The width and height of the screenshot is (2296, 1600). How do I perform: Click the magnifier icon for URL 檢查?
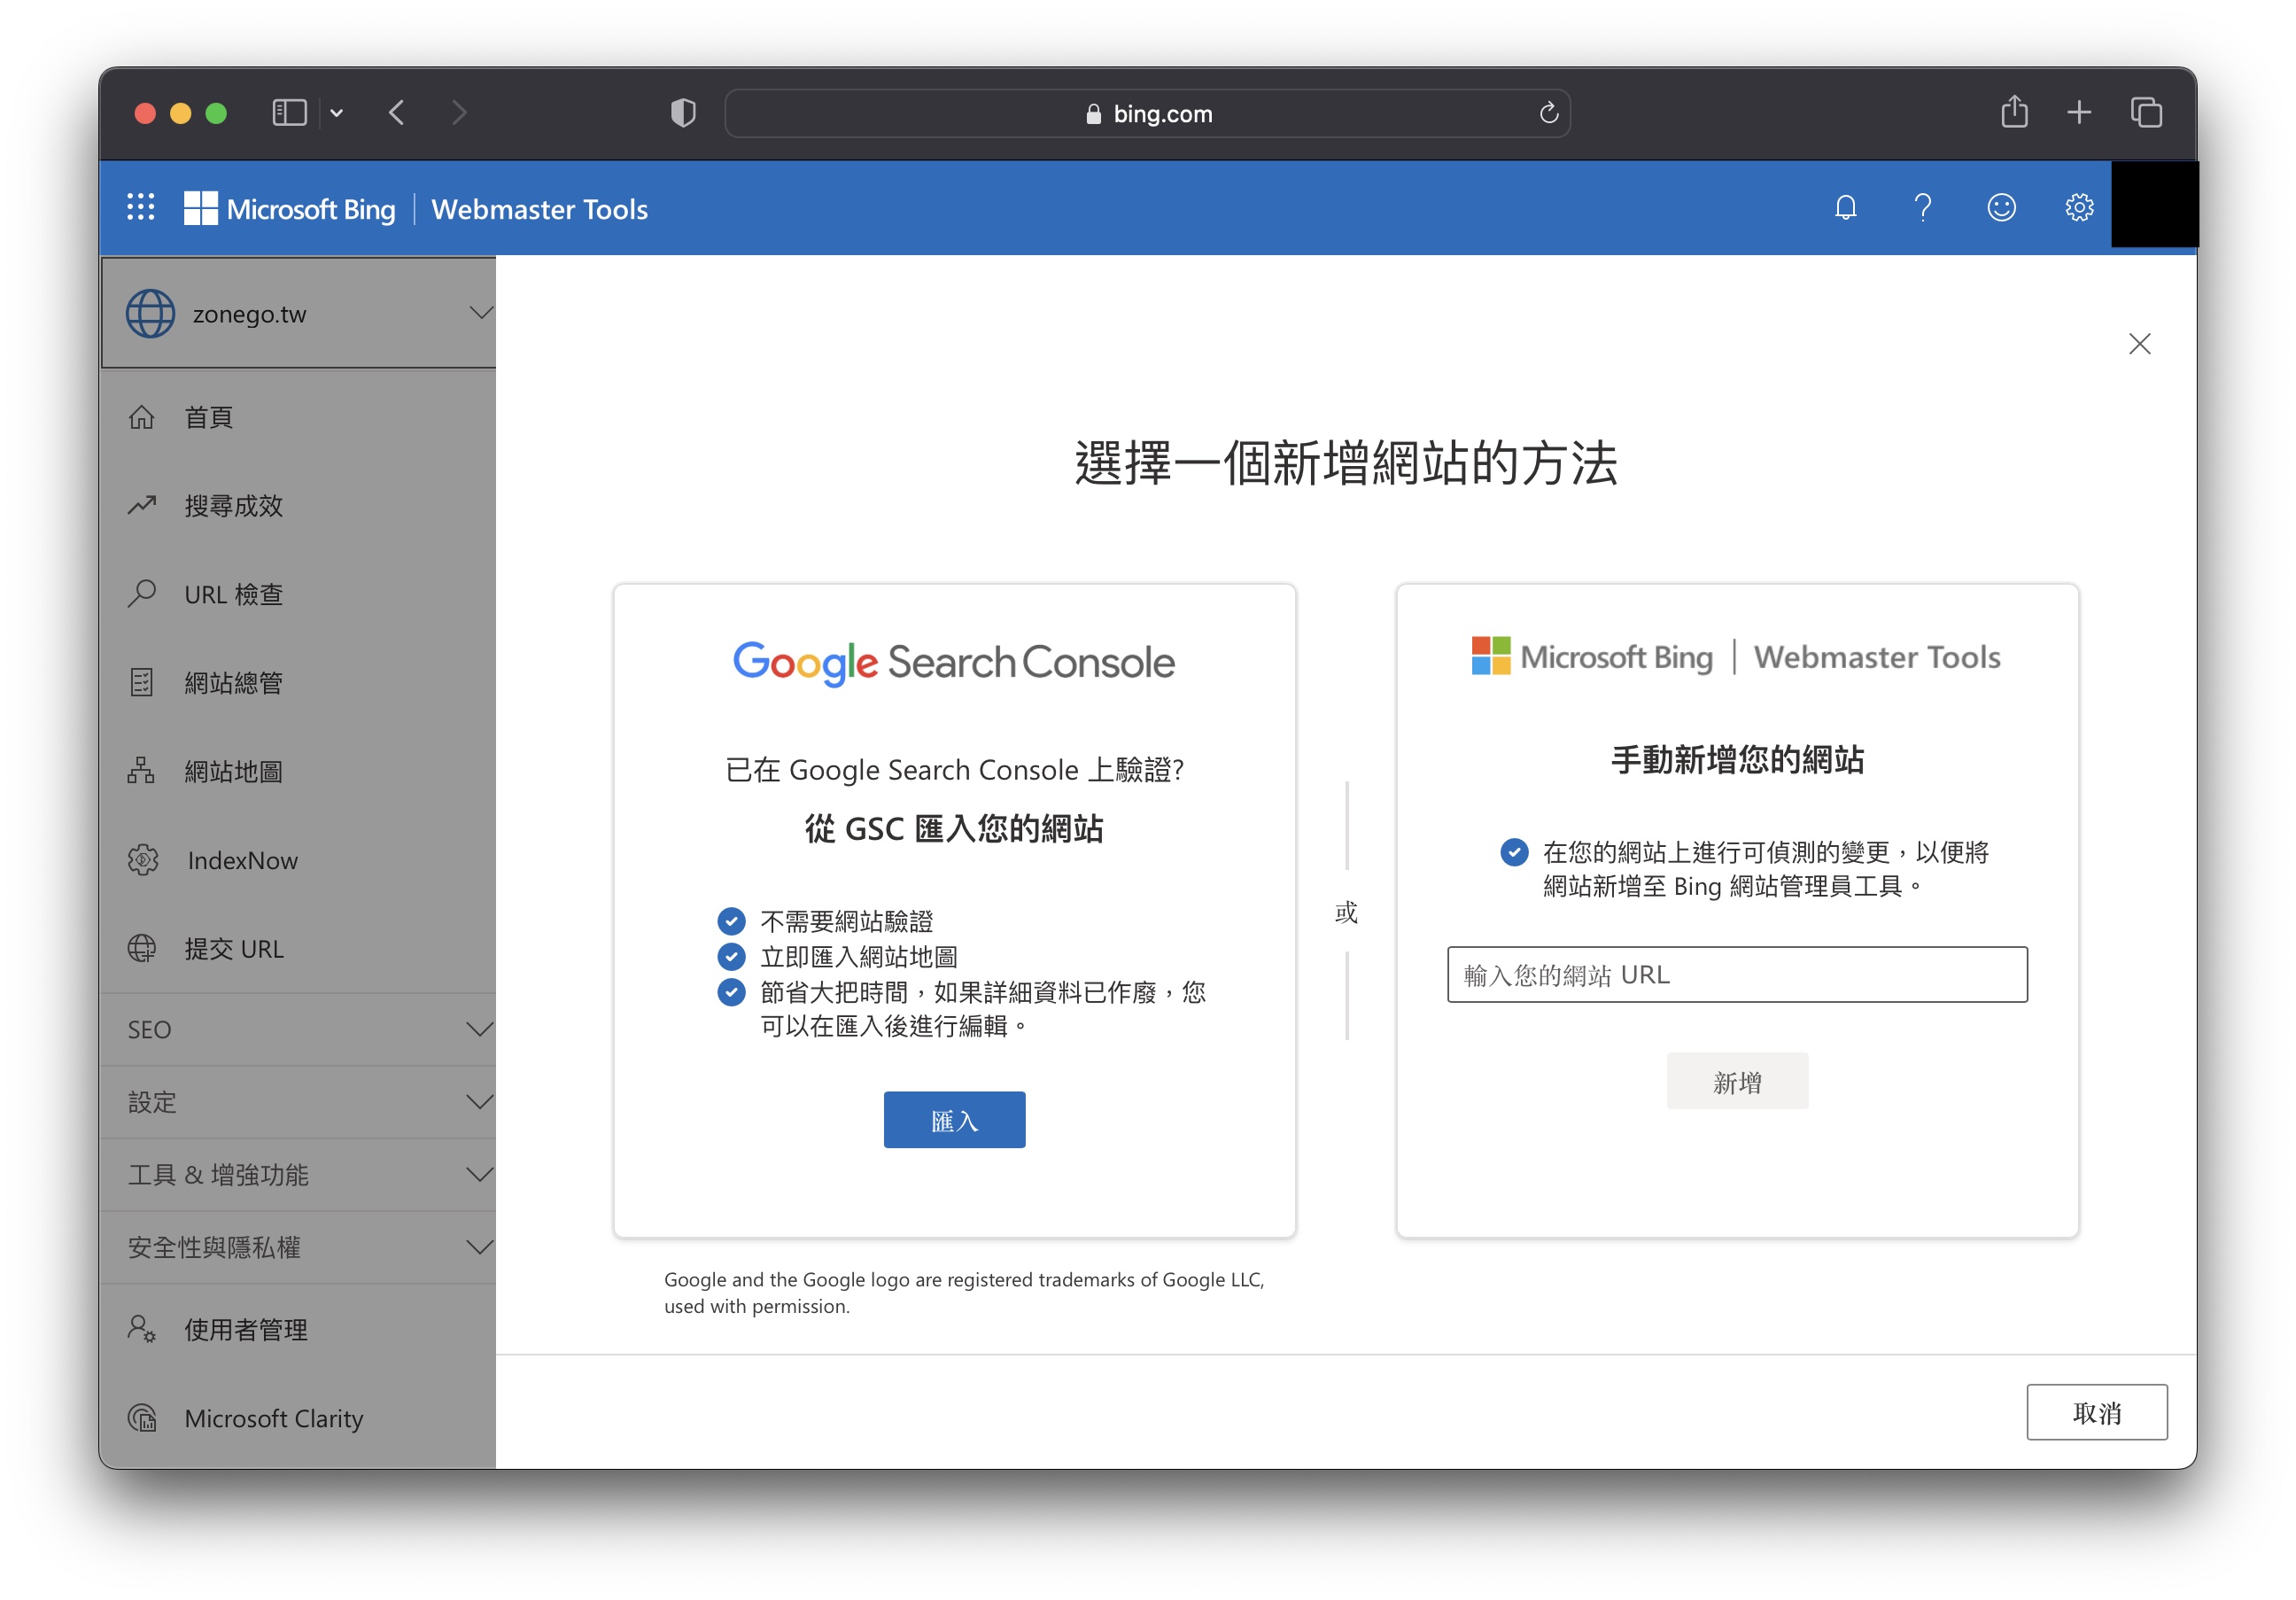click(x=142, y=593)
